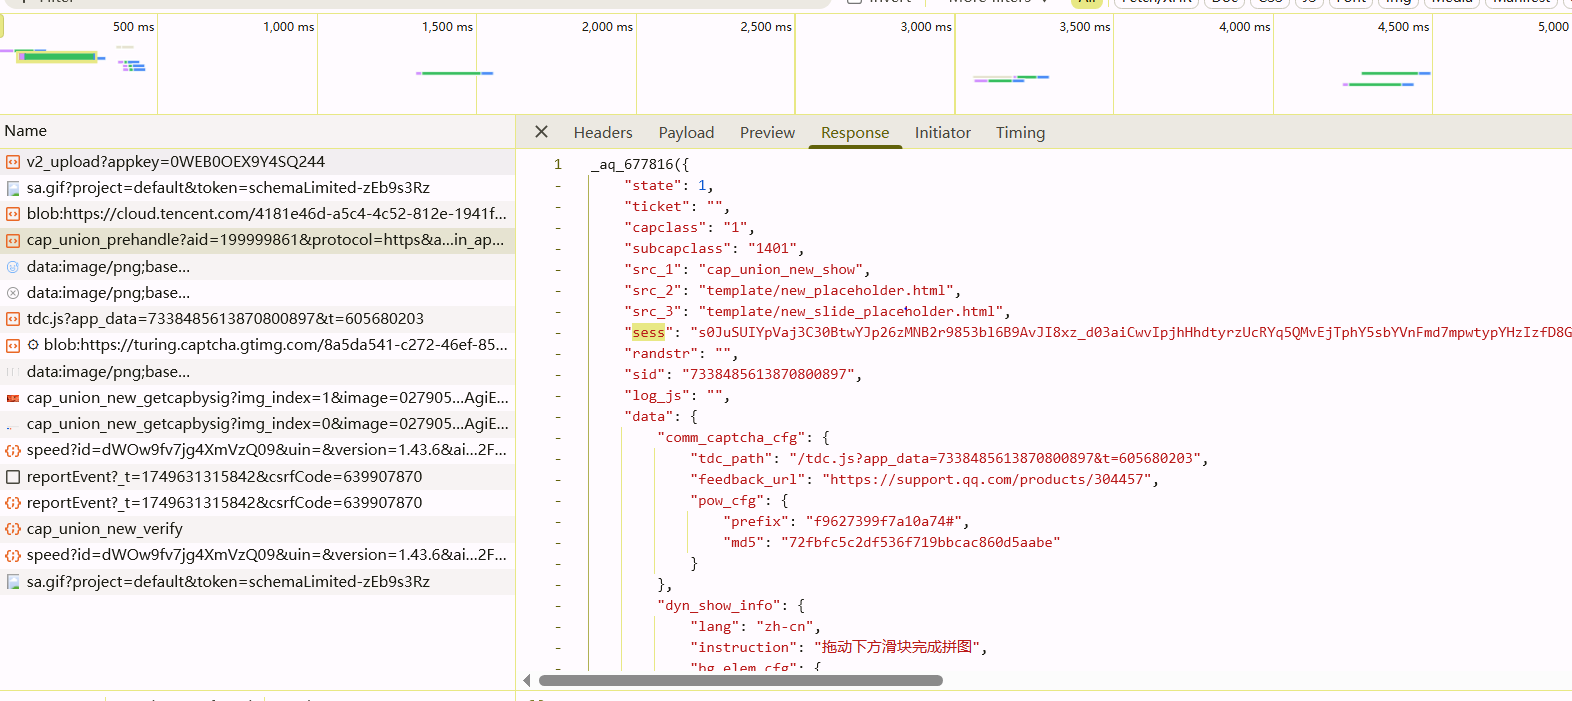Switch to the Payload tab

coord(686,133)
